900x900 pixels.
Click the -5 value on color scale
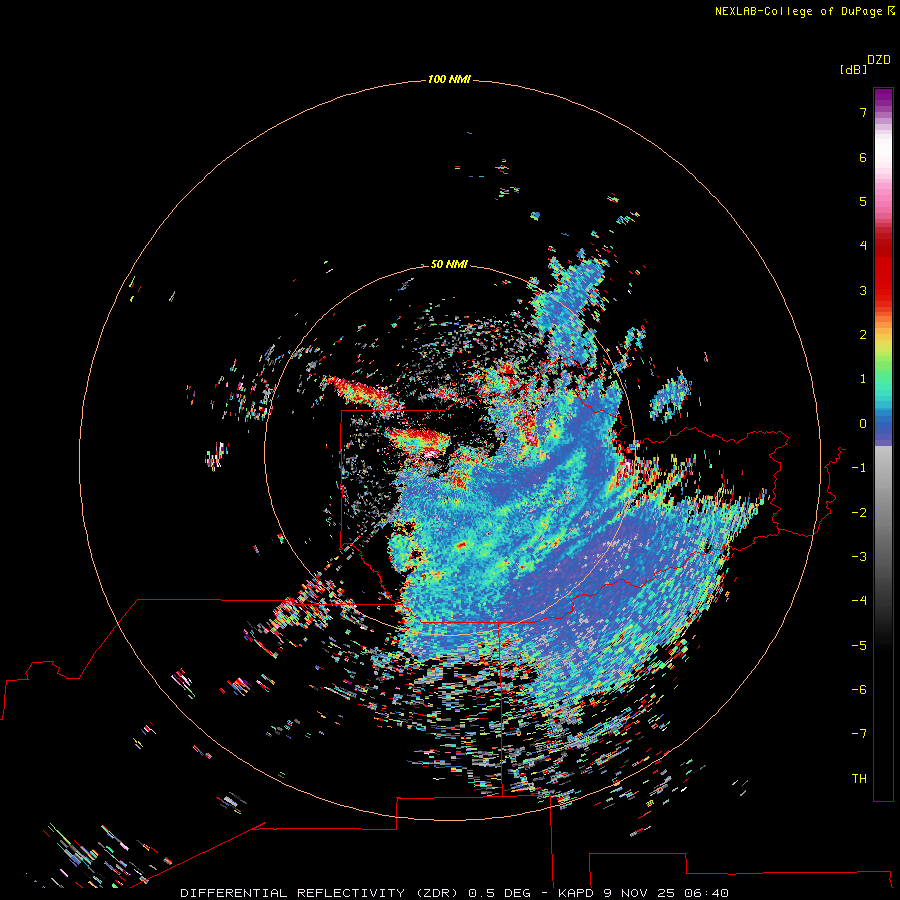click(x=859, y=646)
